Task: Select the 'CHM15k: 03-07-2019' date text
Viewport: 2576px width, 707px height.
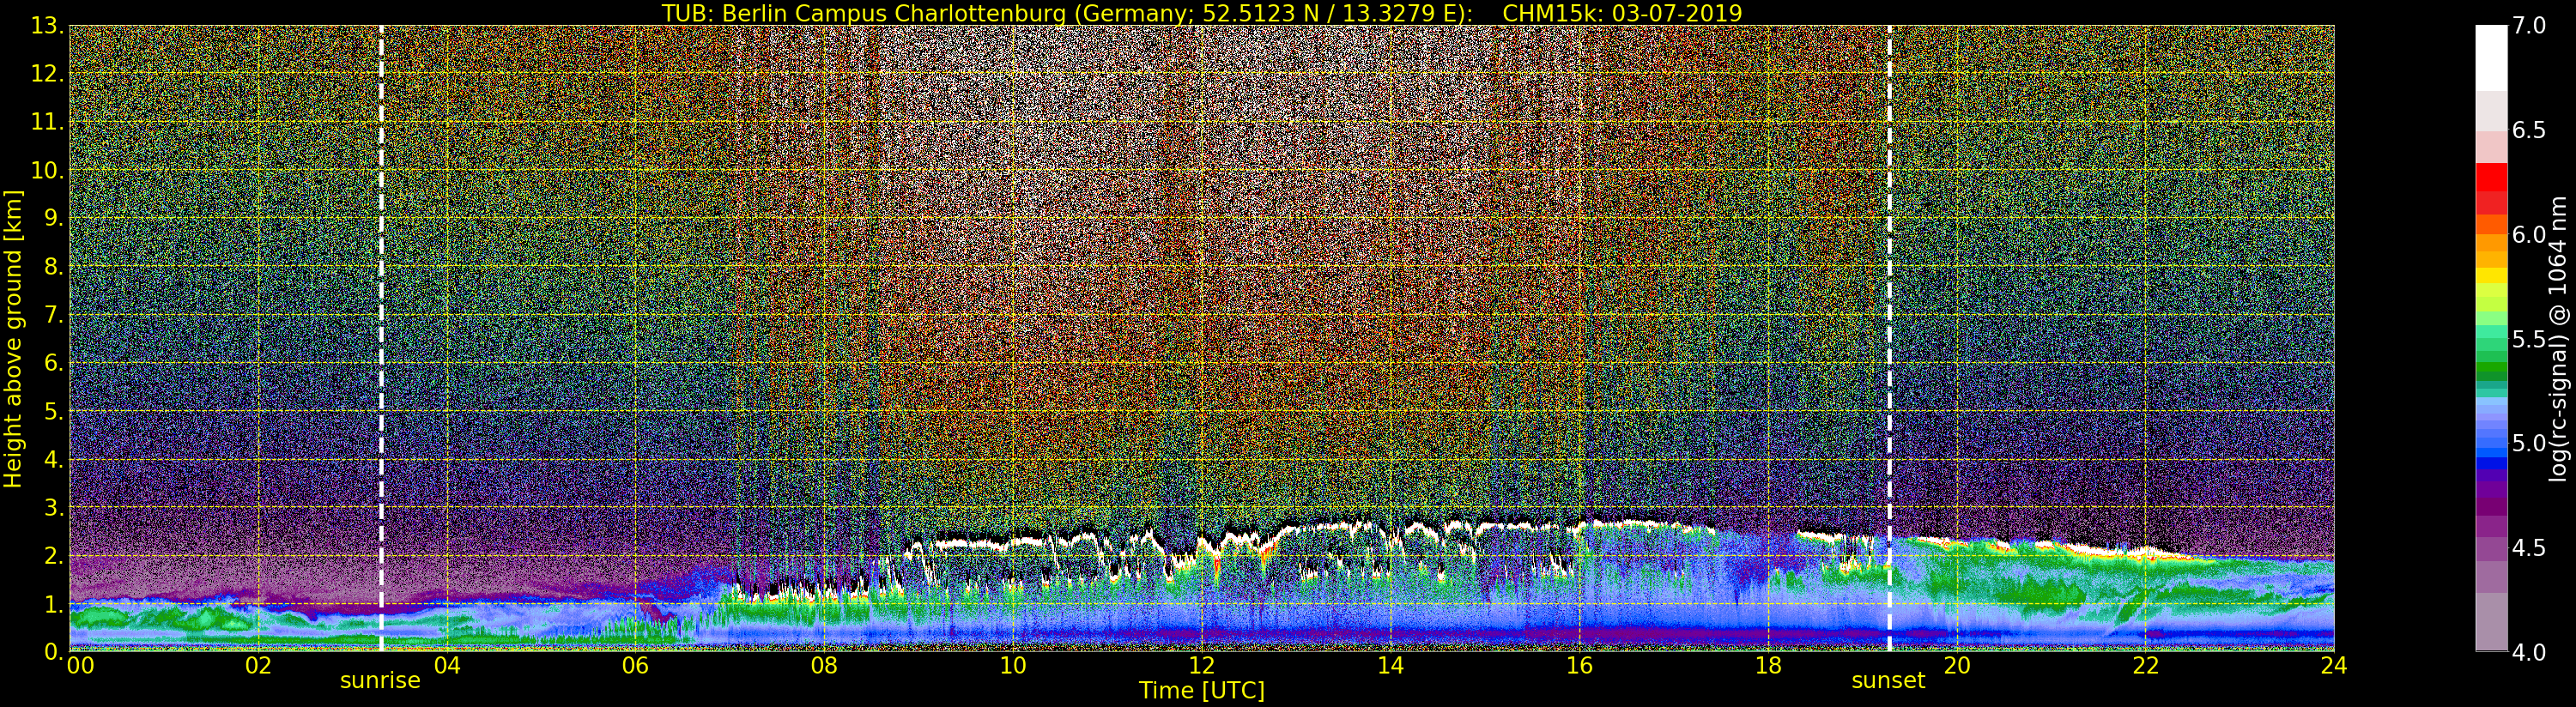Action: 1622,13
